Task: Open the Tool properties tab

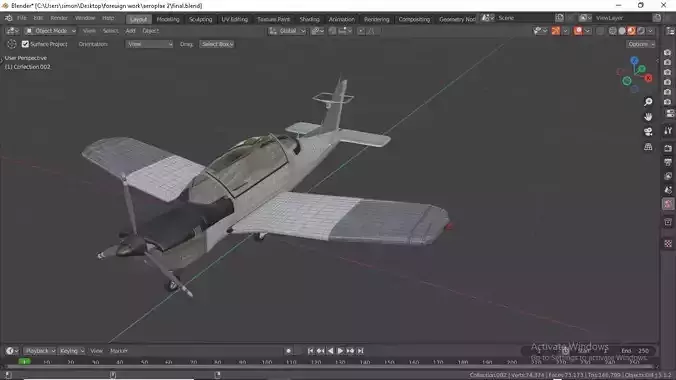Action: [668, 131]
